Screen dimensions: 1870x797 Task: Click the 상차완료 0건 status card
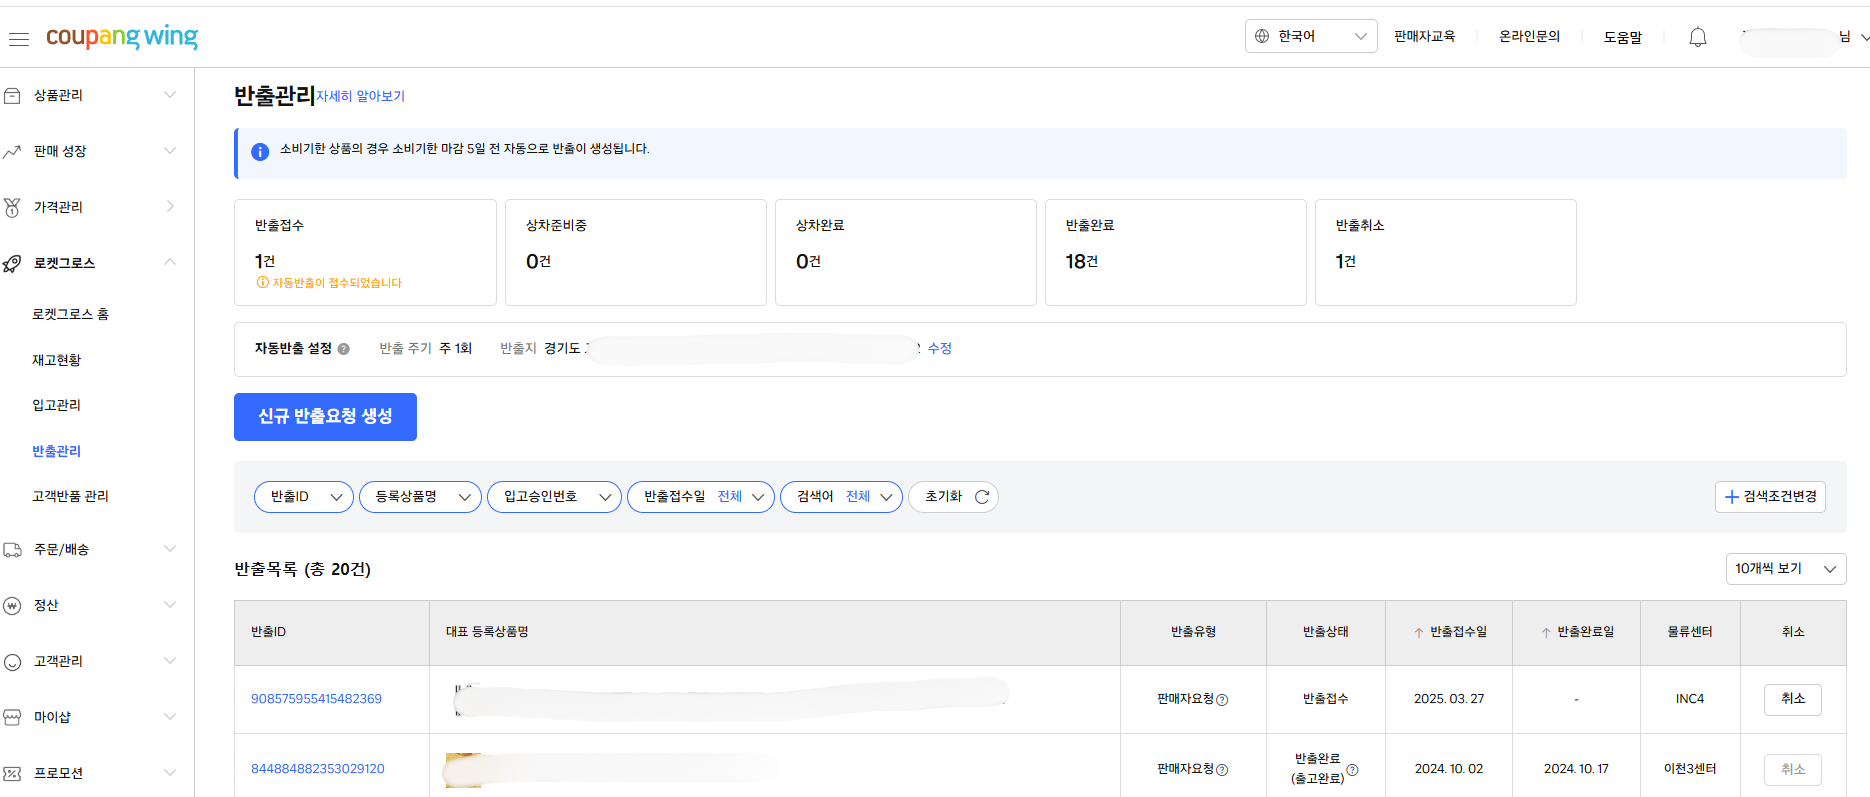coord(906,252)
